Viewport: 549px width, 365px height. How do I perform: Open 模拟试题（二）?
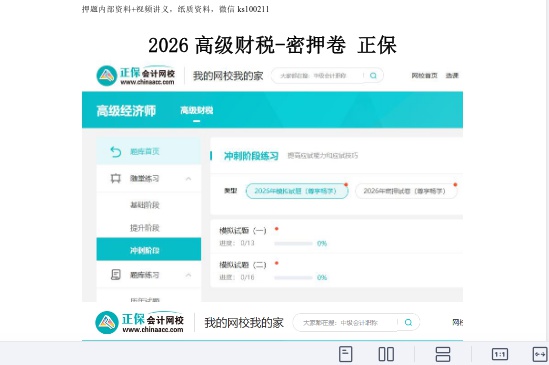[243, 264]
